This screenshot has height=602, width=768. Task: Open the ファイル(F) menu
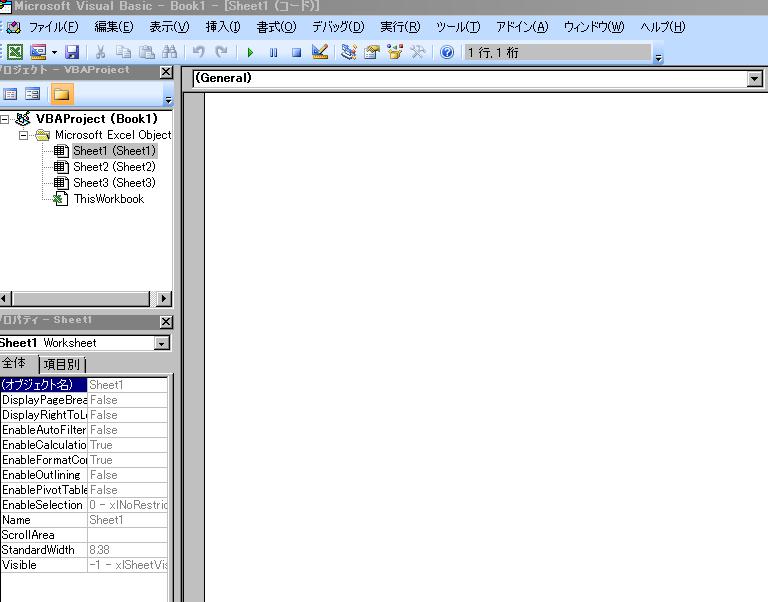click(x=53, y=27)
